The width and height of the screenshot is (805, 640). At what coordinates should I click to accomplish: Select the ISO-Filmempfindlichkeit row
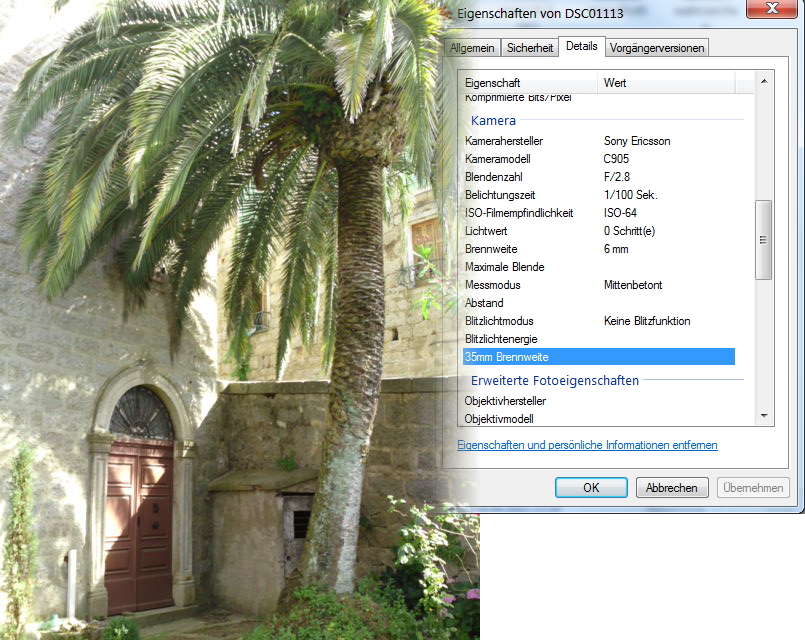(x=599, y=212)
